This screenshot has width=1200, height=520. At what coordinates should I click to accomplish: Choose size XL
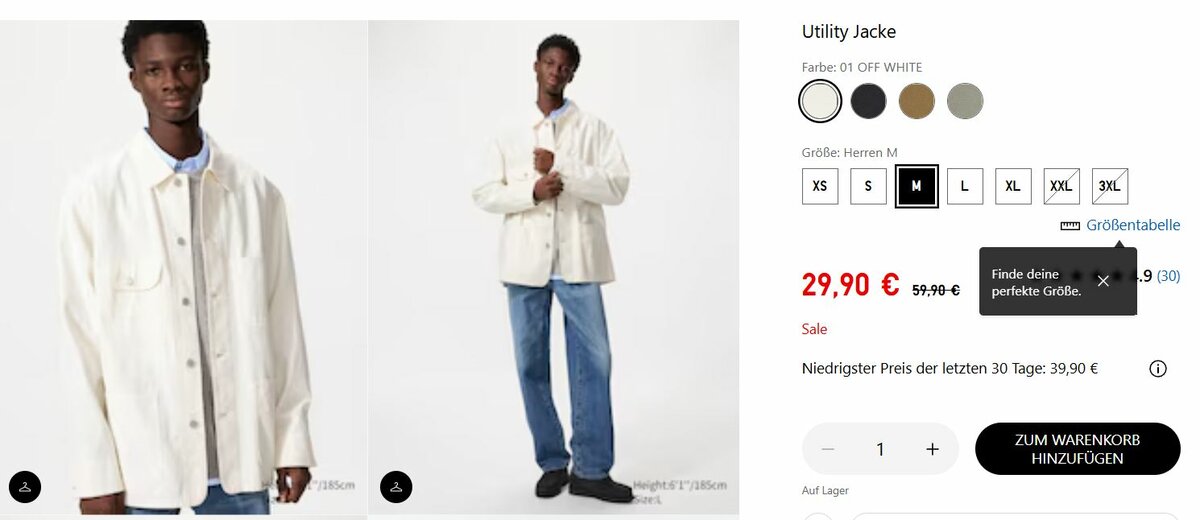point(1013,186)
